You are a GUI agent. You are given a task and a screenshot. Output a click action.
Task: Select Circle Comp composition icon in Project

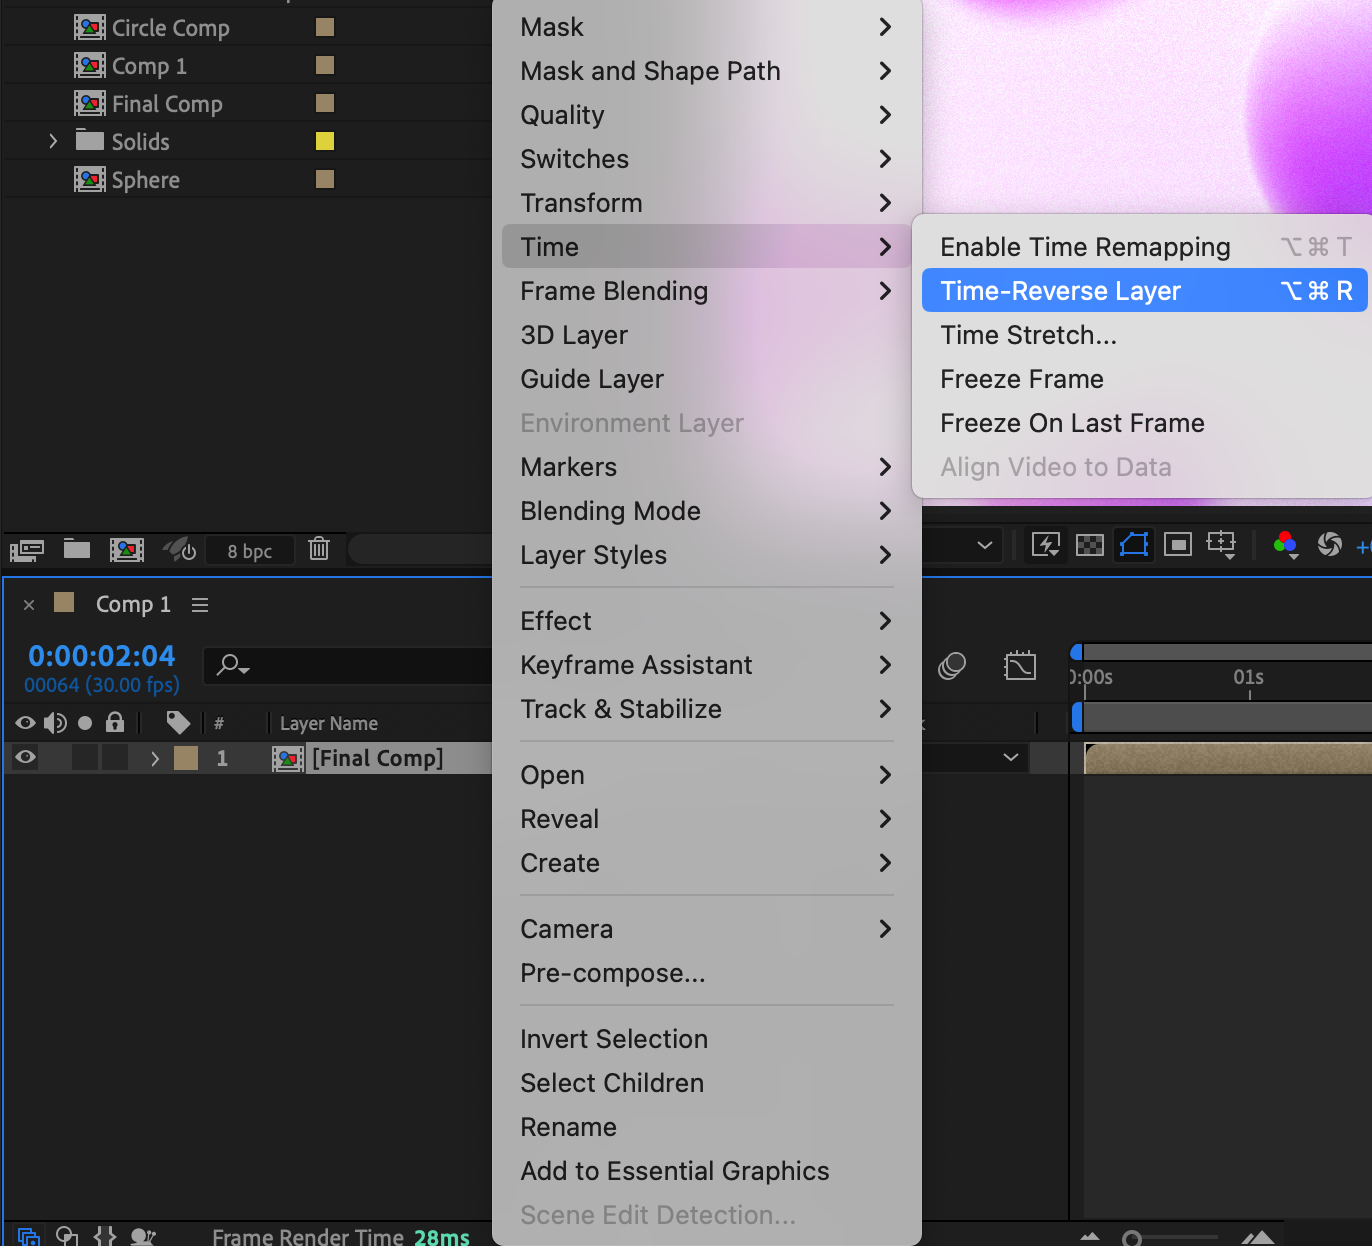(x=90, y=28)
